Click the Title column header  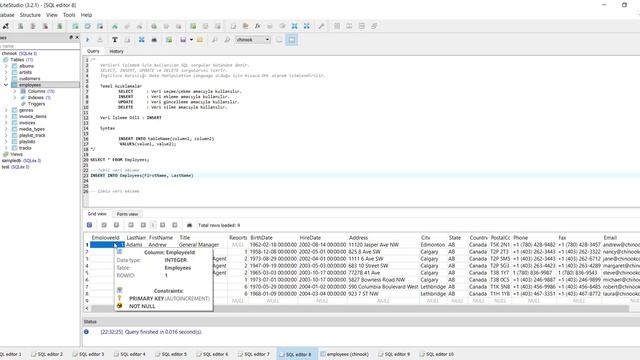click(x=202, y=238)
